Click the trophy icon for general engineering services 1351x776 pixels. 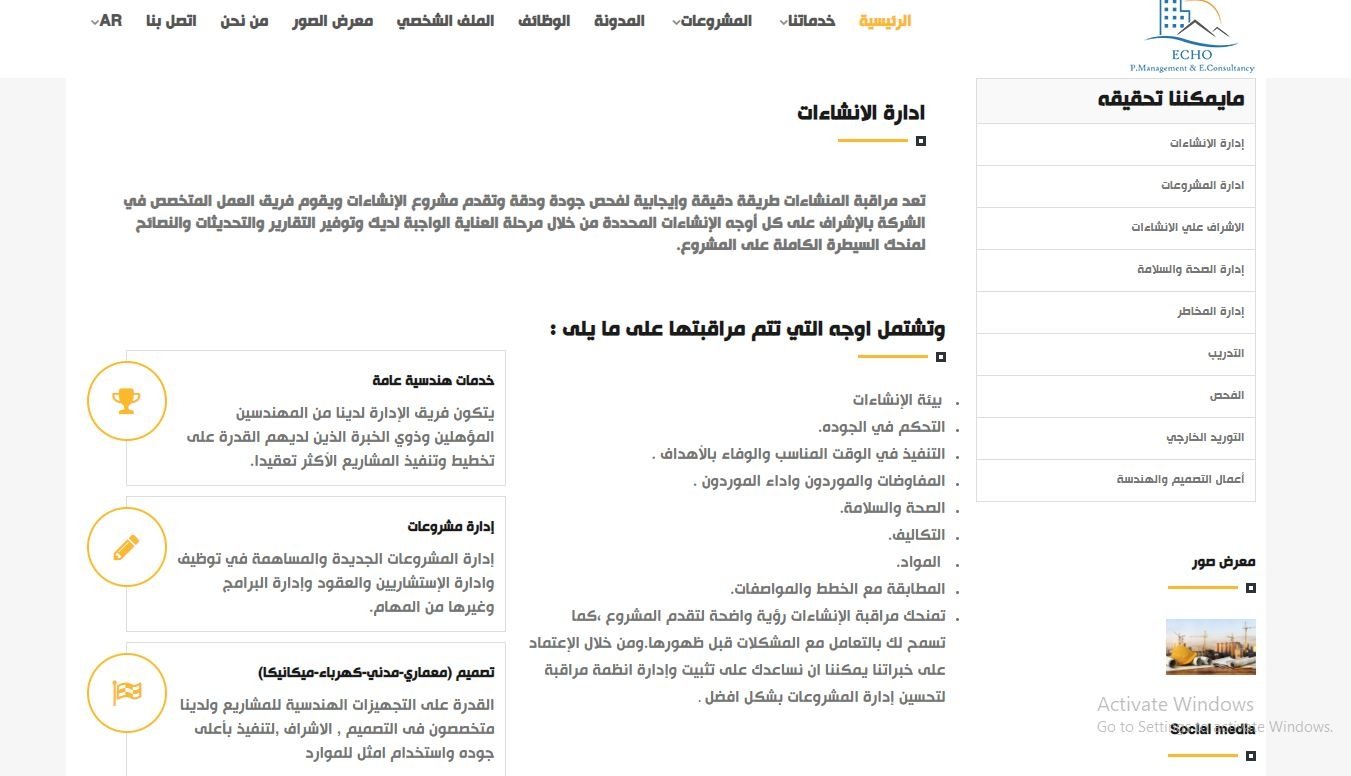(x=127, y=400)
